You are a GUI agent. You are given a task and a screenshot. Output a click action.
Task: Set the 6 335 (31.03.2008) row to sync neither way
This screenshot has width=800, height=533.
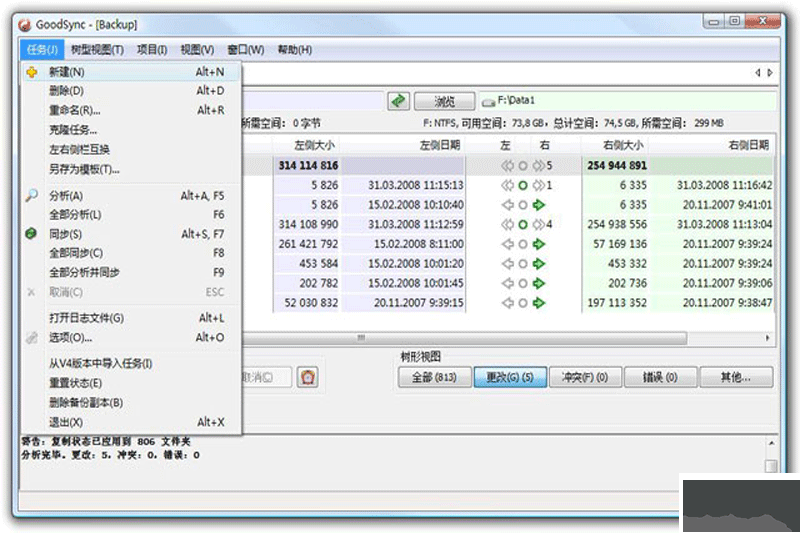(x=522, y=186)
